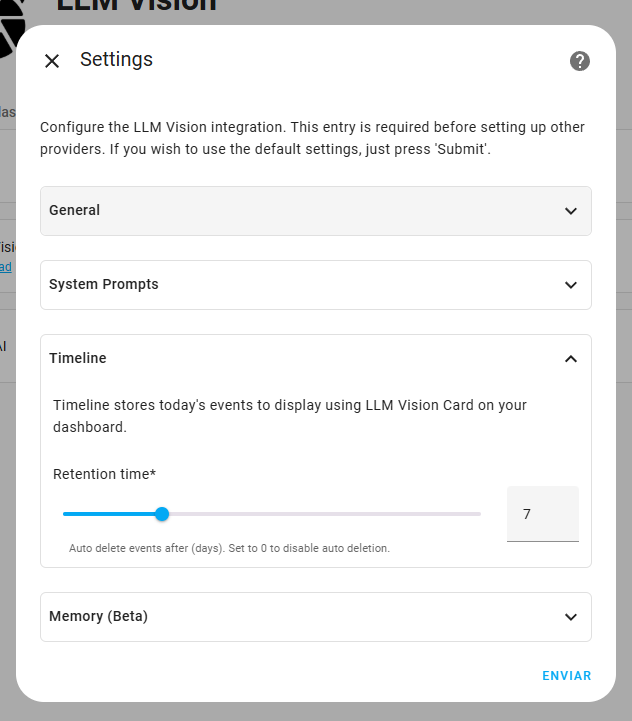Viewport: 632px width, 721px height.
Task: Click the Timeline section title
Action: (x=78, y=358)
